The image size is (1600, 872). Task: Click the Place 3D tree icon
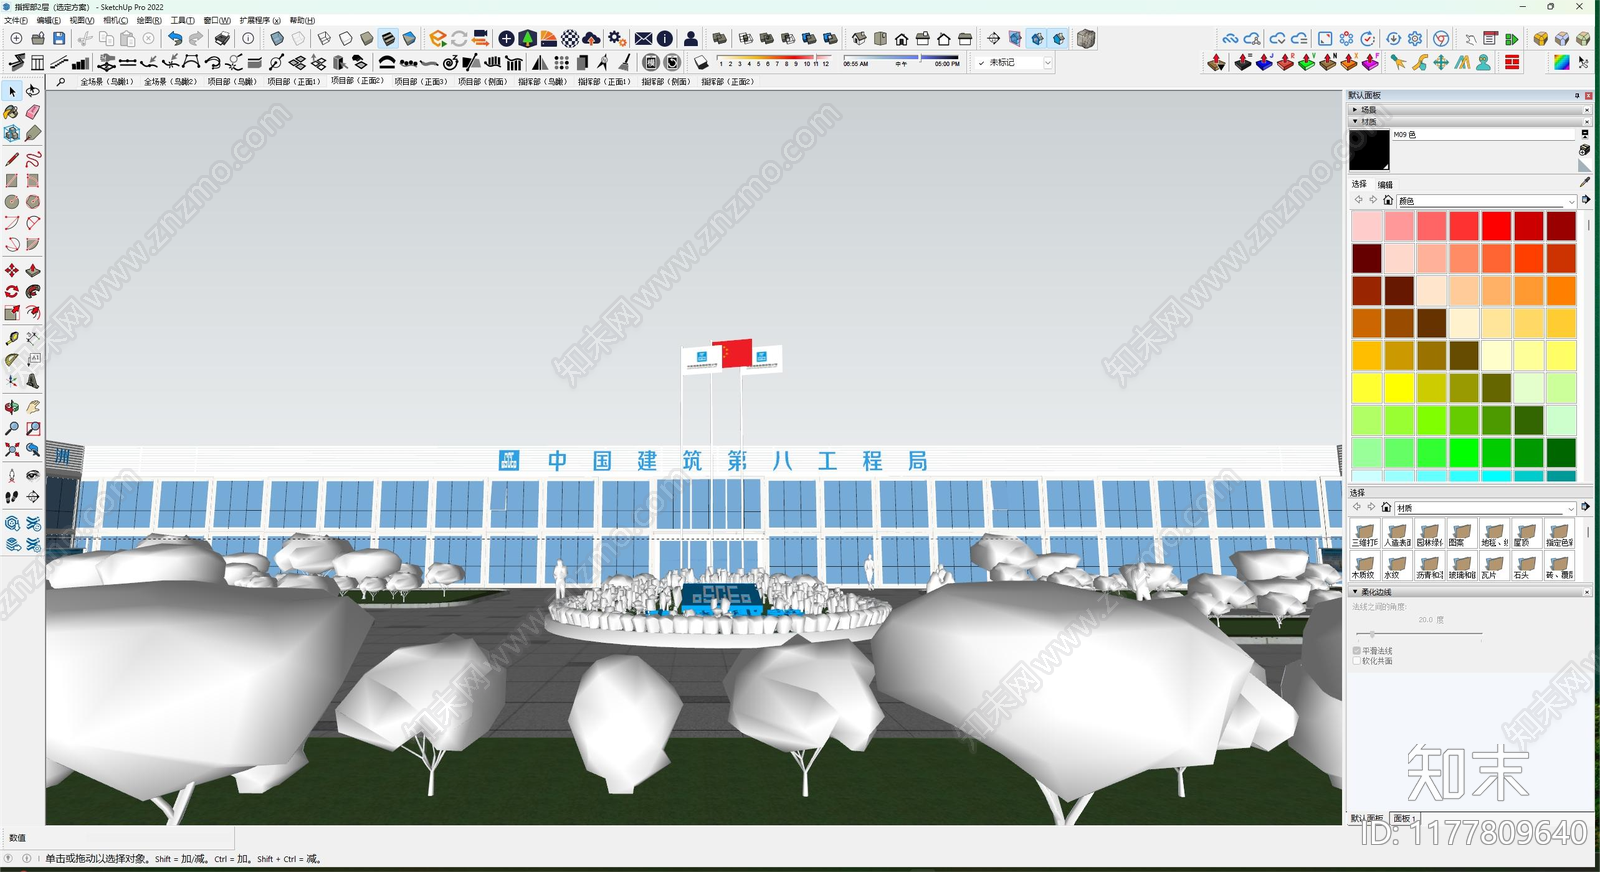tap(527, 39)
